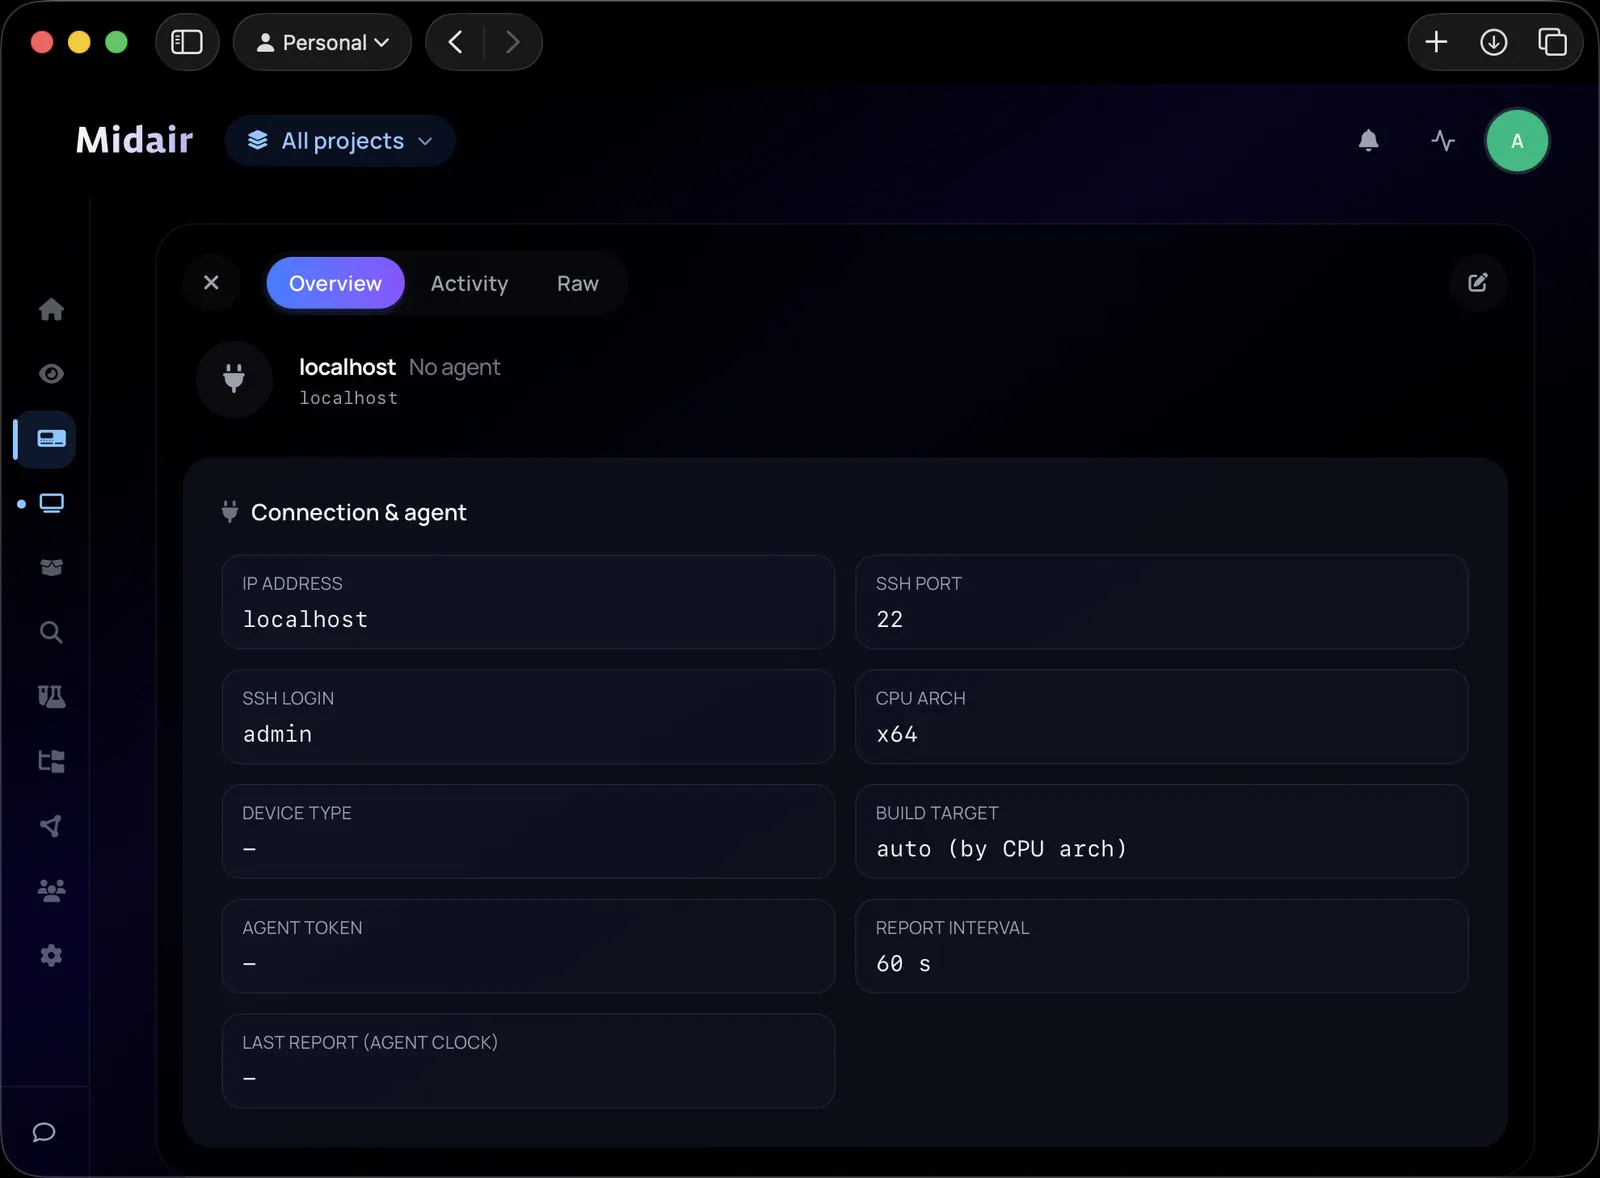The height and width of the screenshot is (1178, 1600).
Task: Edit the device with pencil icon
Action: click(1478, 283)
